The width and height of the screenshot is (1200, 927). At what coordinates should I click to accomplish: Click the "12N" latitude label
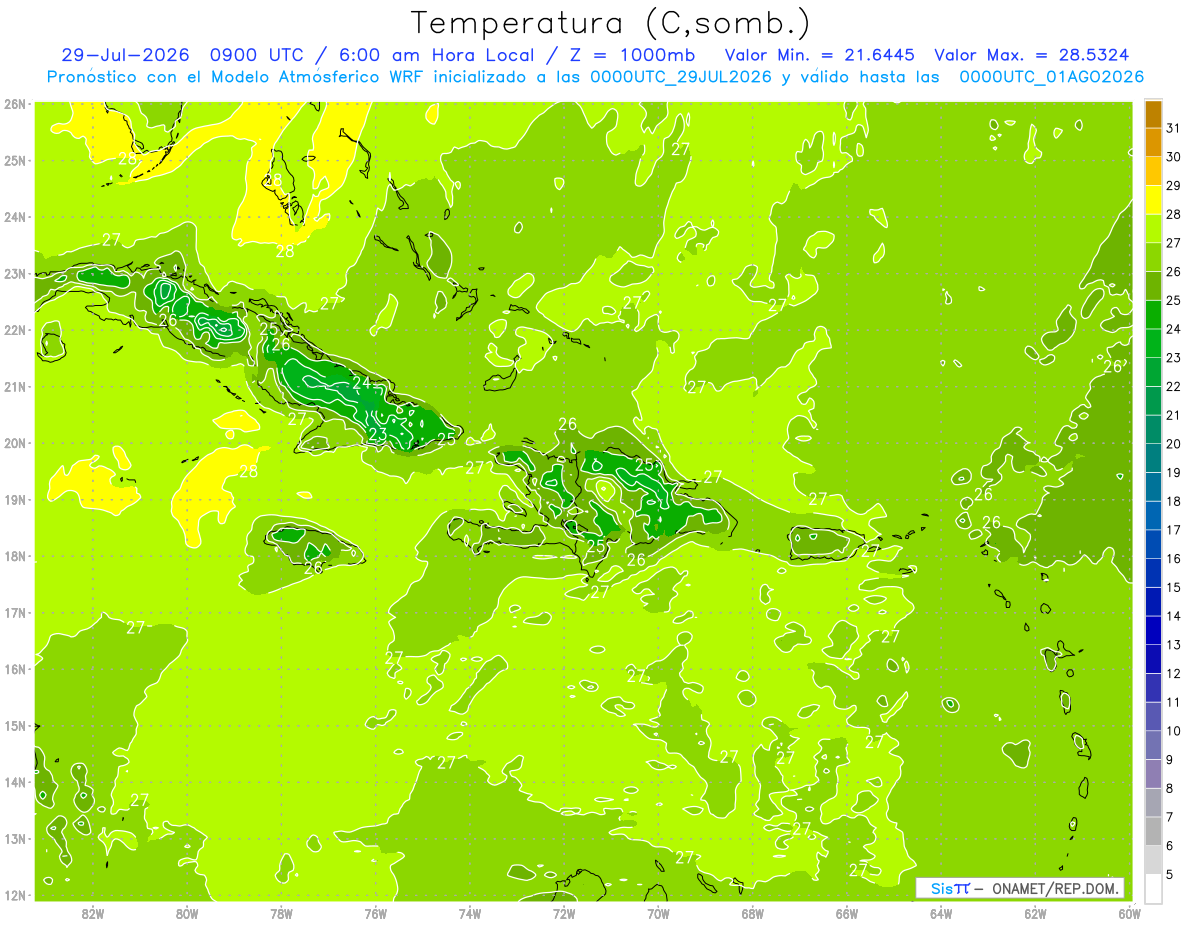pyautogui.click(x=15, y=895)
